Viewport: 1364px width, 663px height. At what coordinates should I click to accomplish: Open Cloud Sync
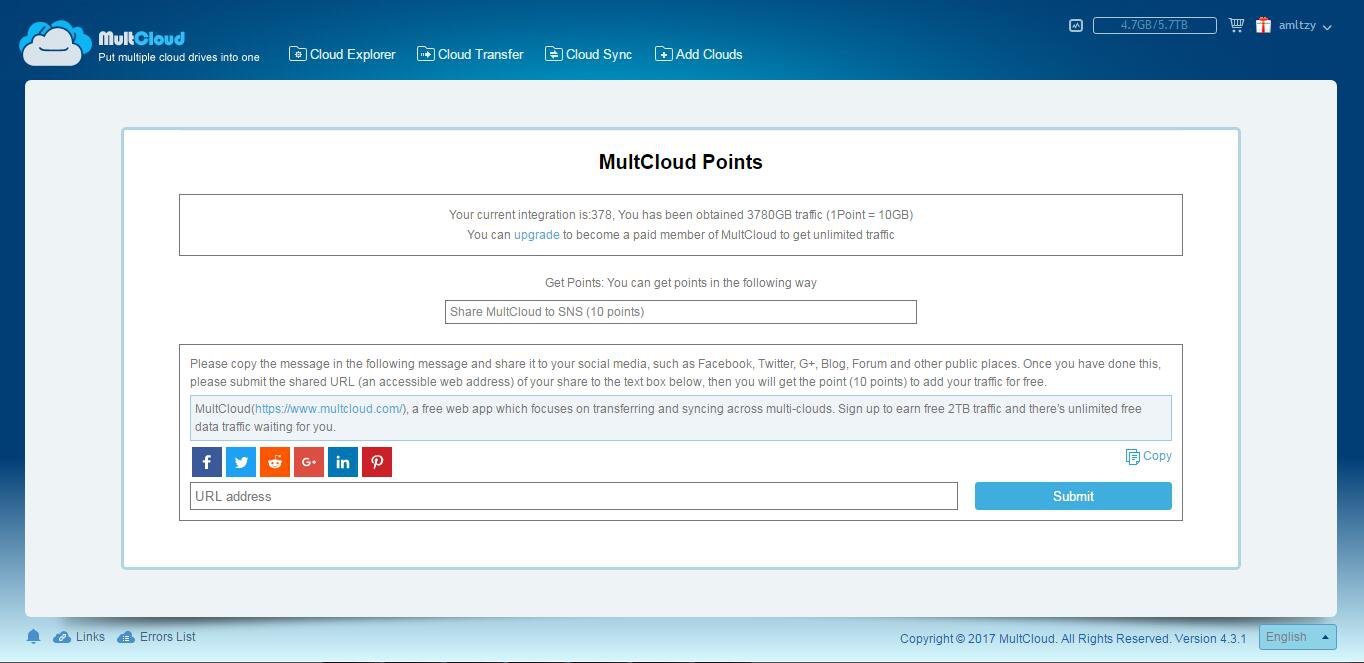coord(588,54)
